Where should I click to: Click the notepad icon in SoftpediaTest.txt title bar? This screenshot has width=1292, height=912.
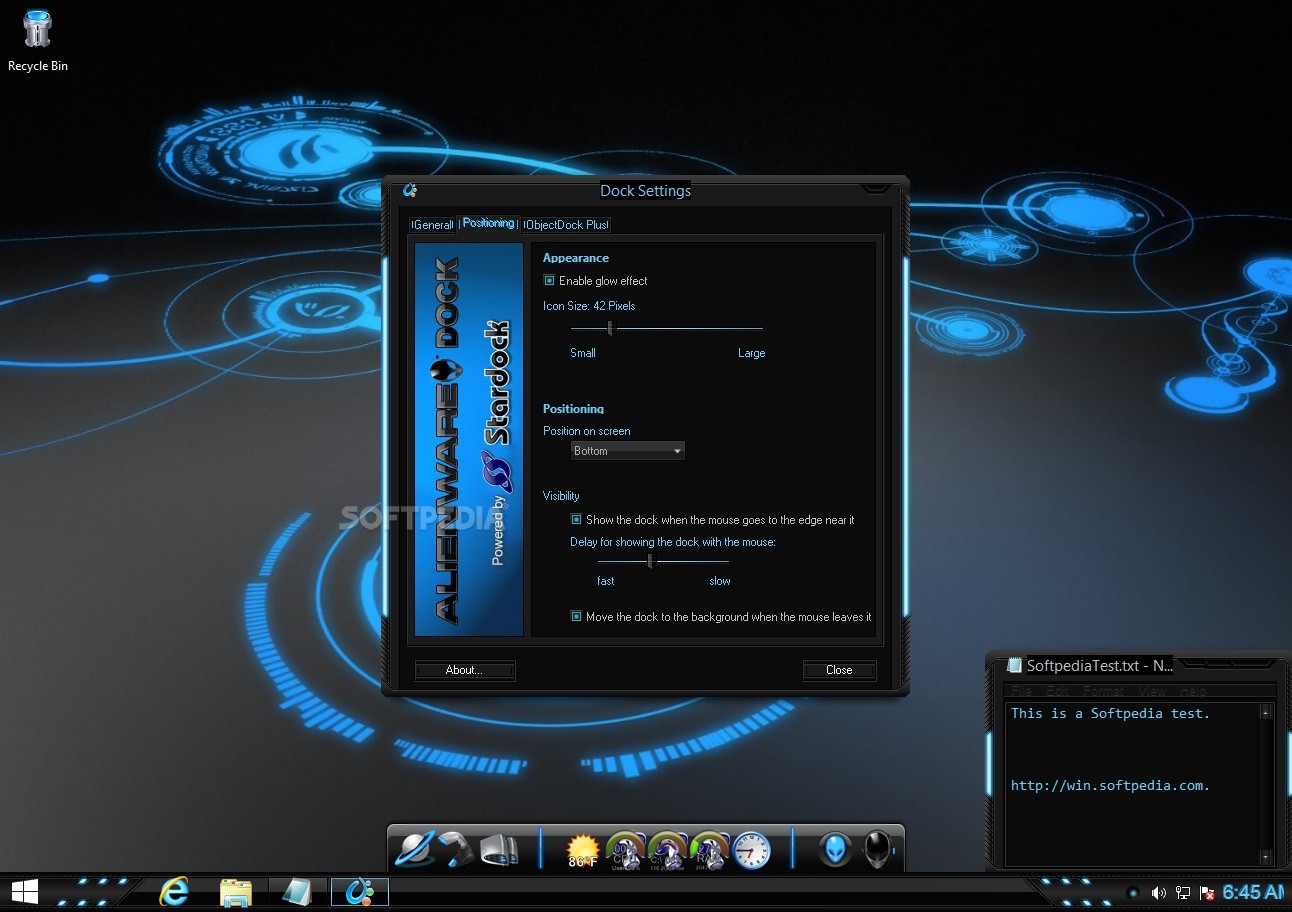pyautogui.click(x=1014, y=665)
